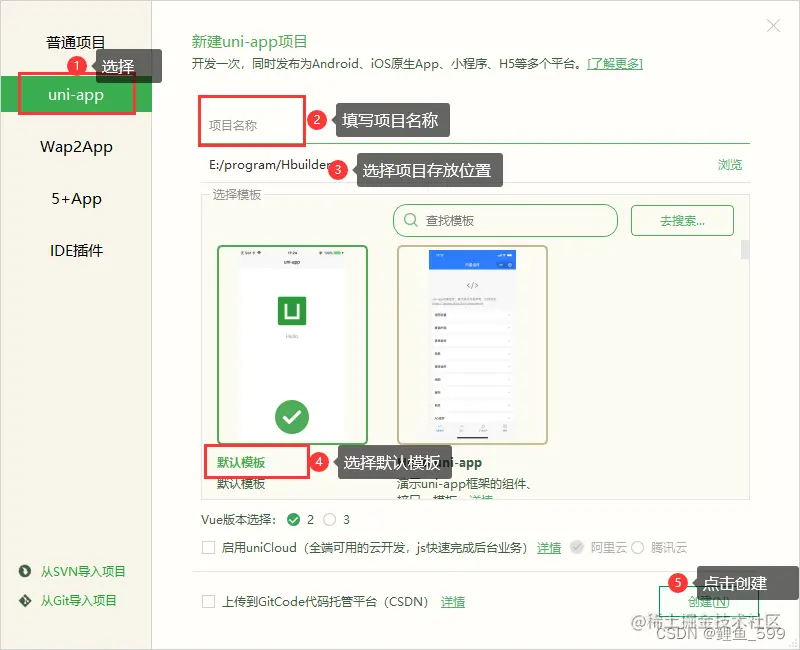Click the Git import project icon
This screenshot has width=800, height=650.
(x=24, y=601)
